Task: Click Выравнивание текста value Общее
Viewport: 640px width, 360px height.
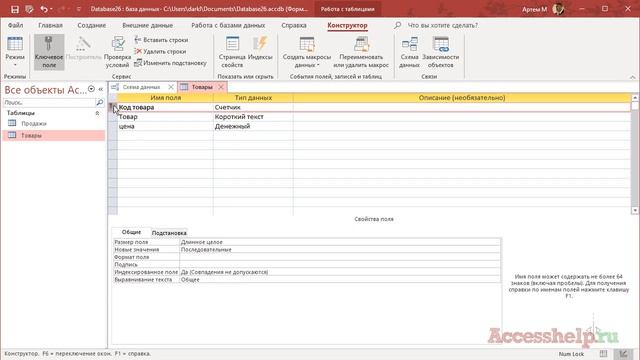Action: (x=340, y=280)
